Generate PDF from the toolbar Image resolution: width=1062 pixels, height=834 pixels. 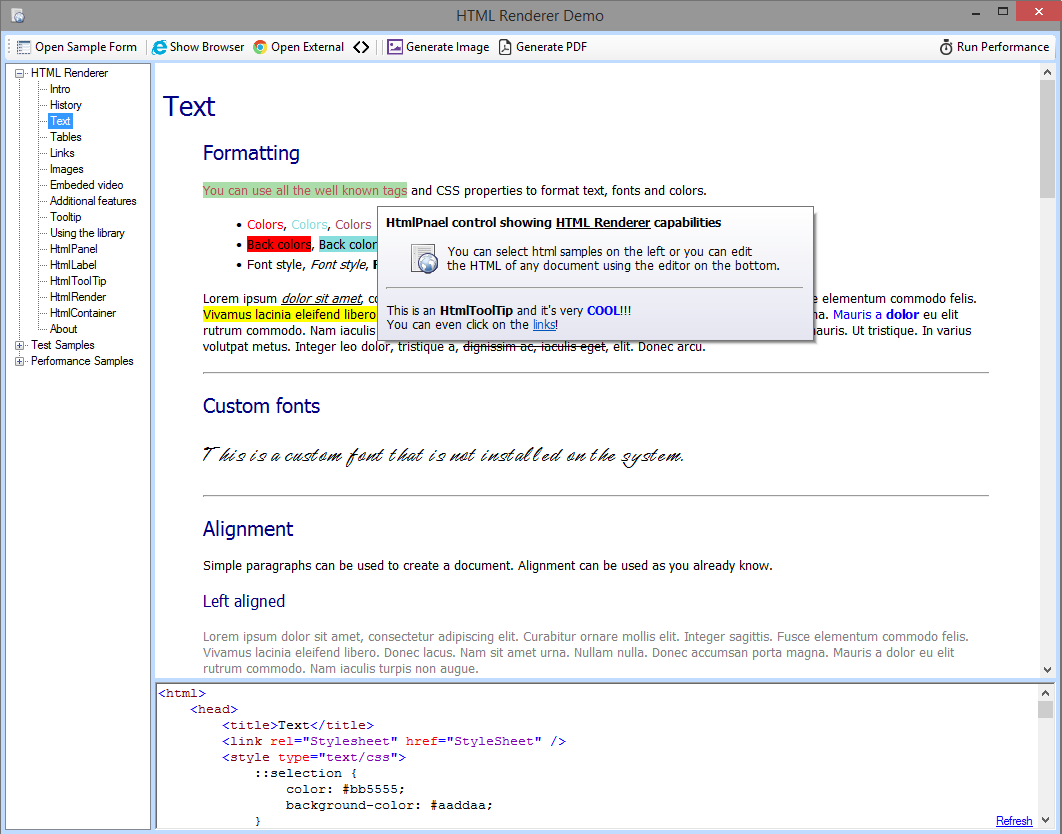tap(543, 47)
